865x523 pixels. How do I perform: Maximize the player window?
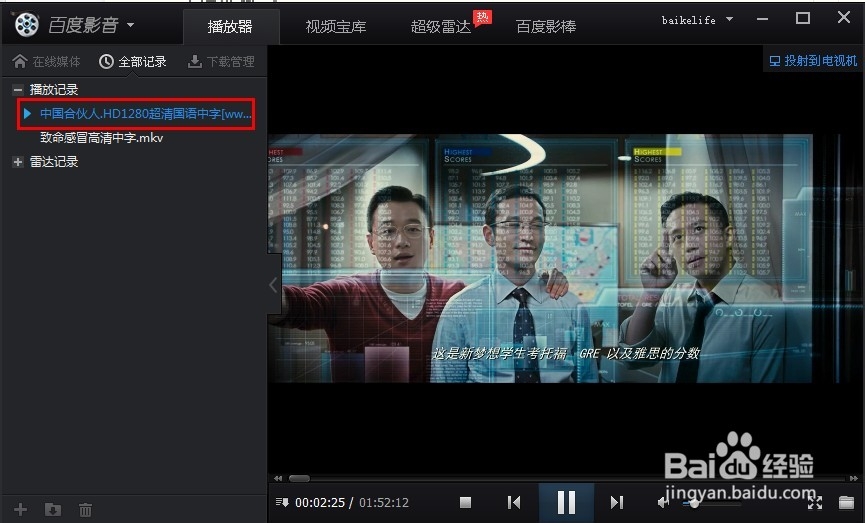803,18
